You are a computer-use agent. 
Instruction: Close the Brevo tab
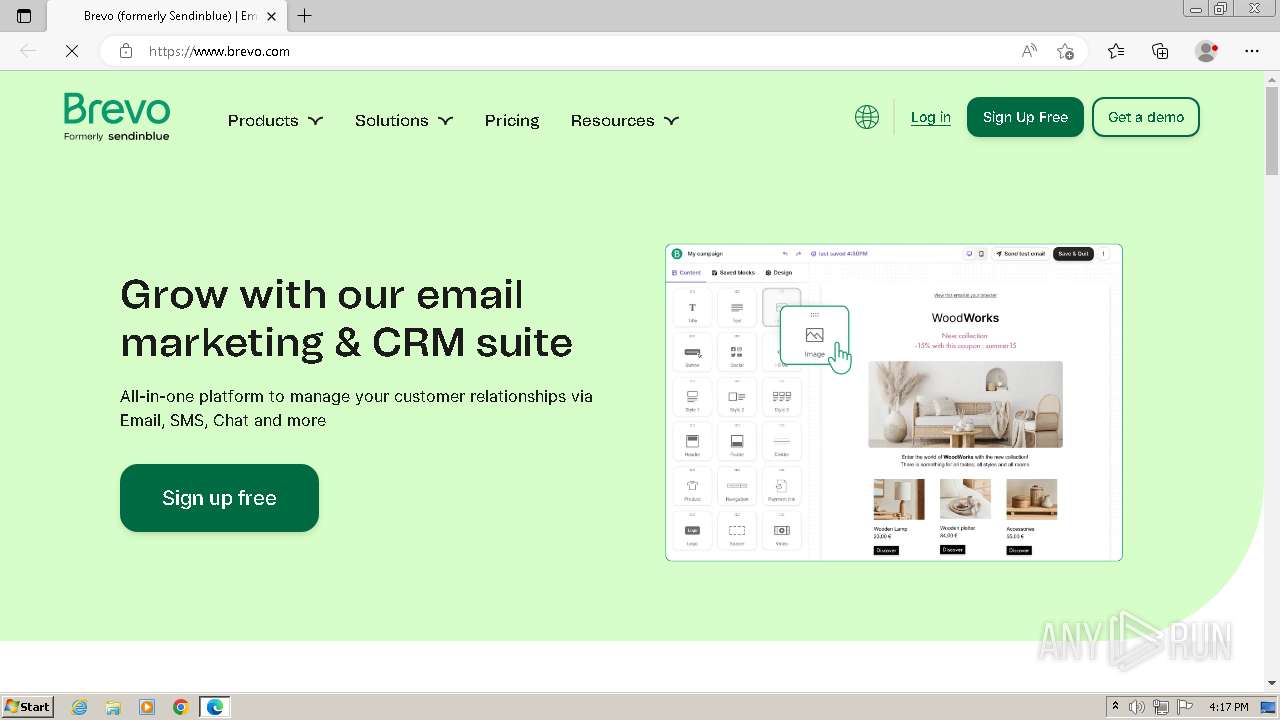(271, 16)
